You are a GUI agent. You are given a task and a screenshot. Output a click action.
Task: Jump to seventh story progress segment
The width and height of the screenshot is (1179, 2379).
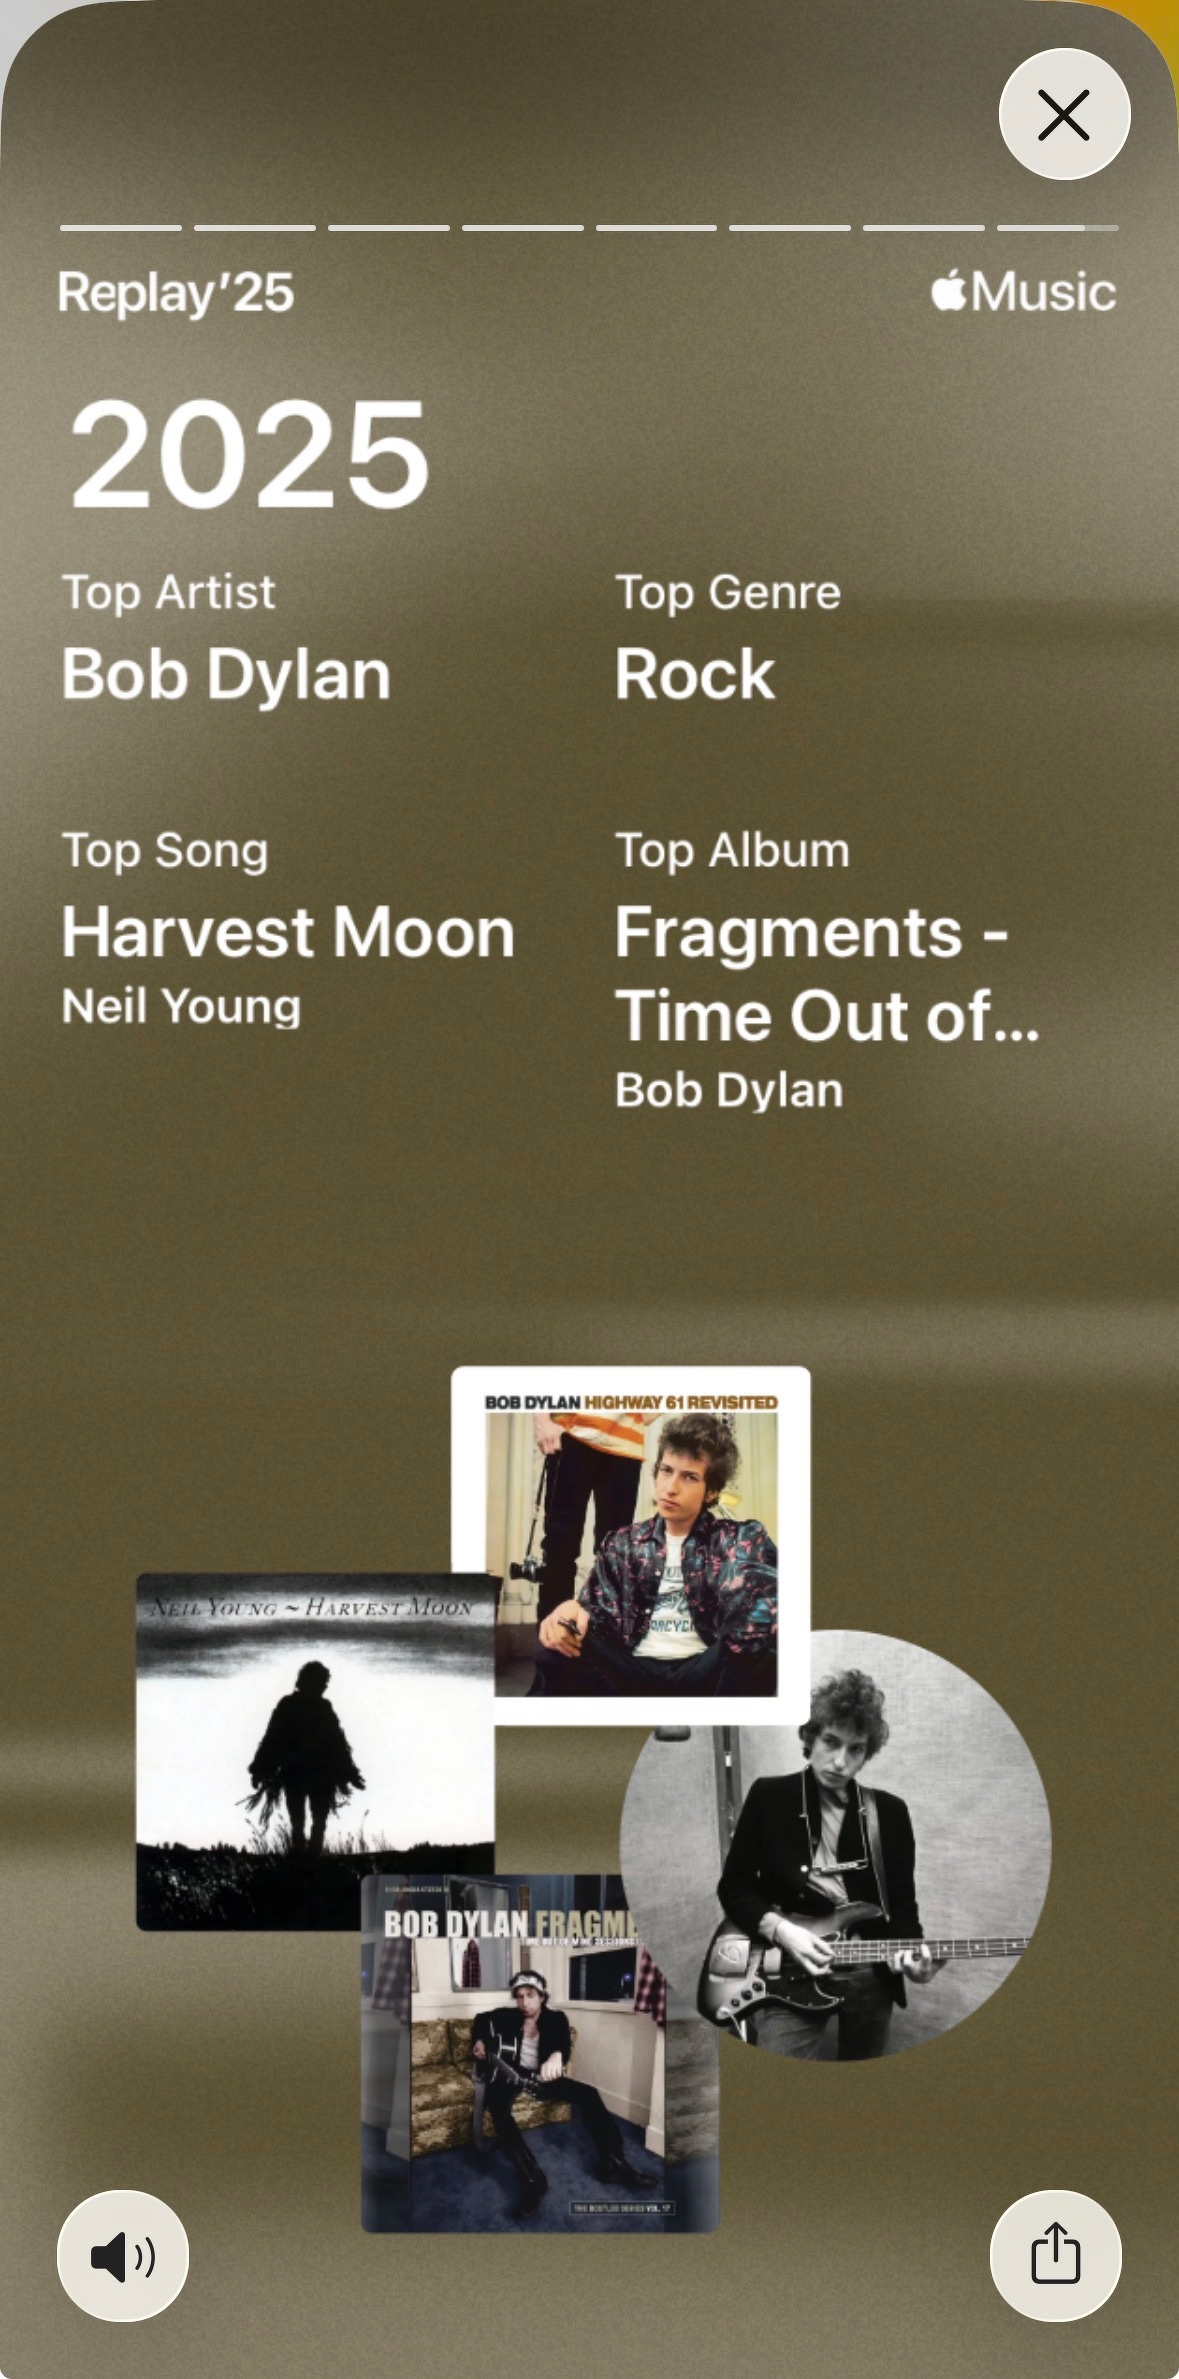coord(924,228)
